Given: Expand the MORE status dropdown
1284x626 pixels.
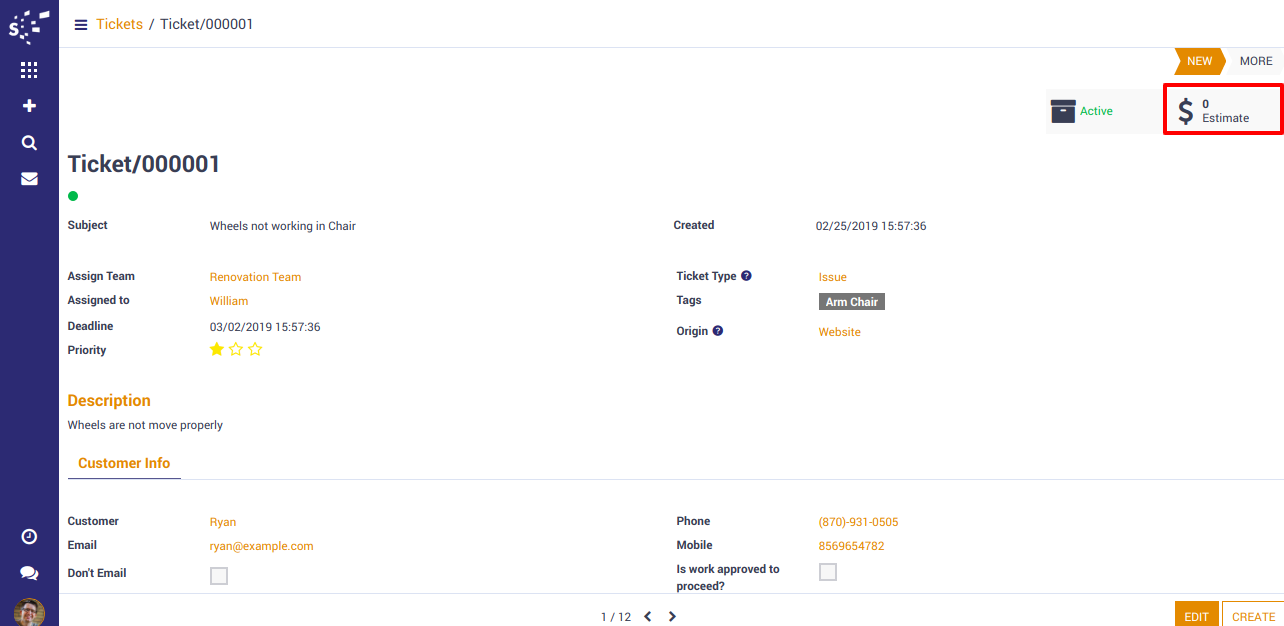Looking at the screenshot, I should (x=1256, y=61).
